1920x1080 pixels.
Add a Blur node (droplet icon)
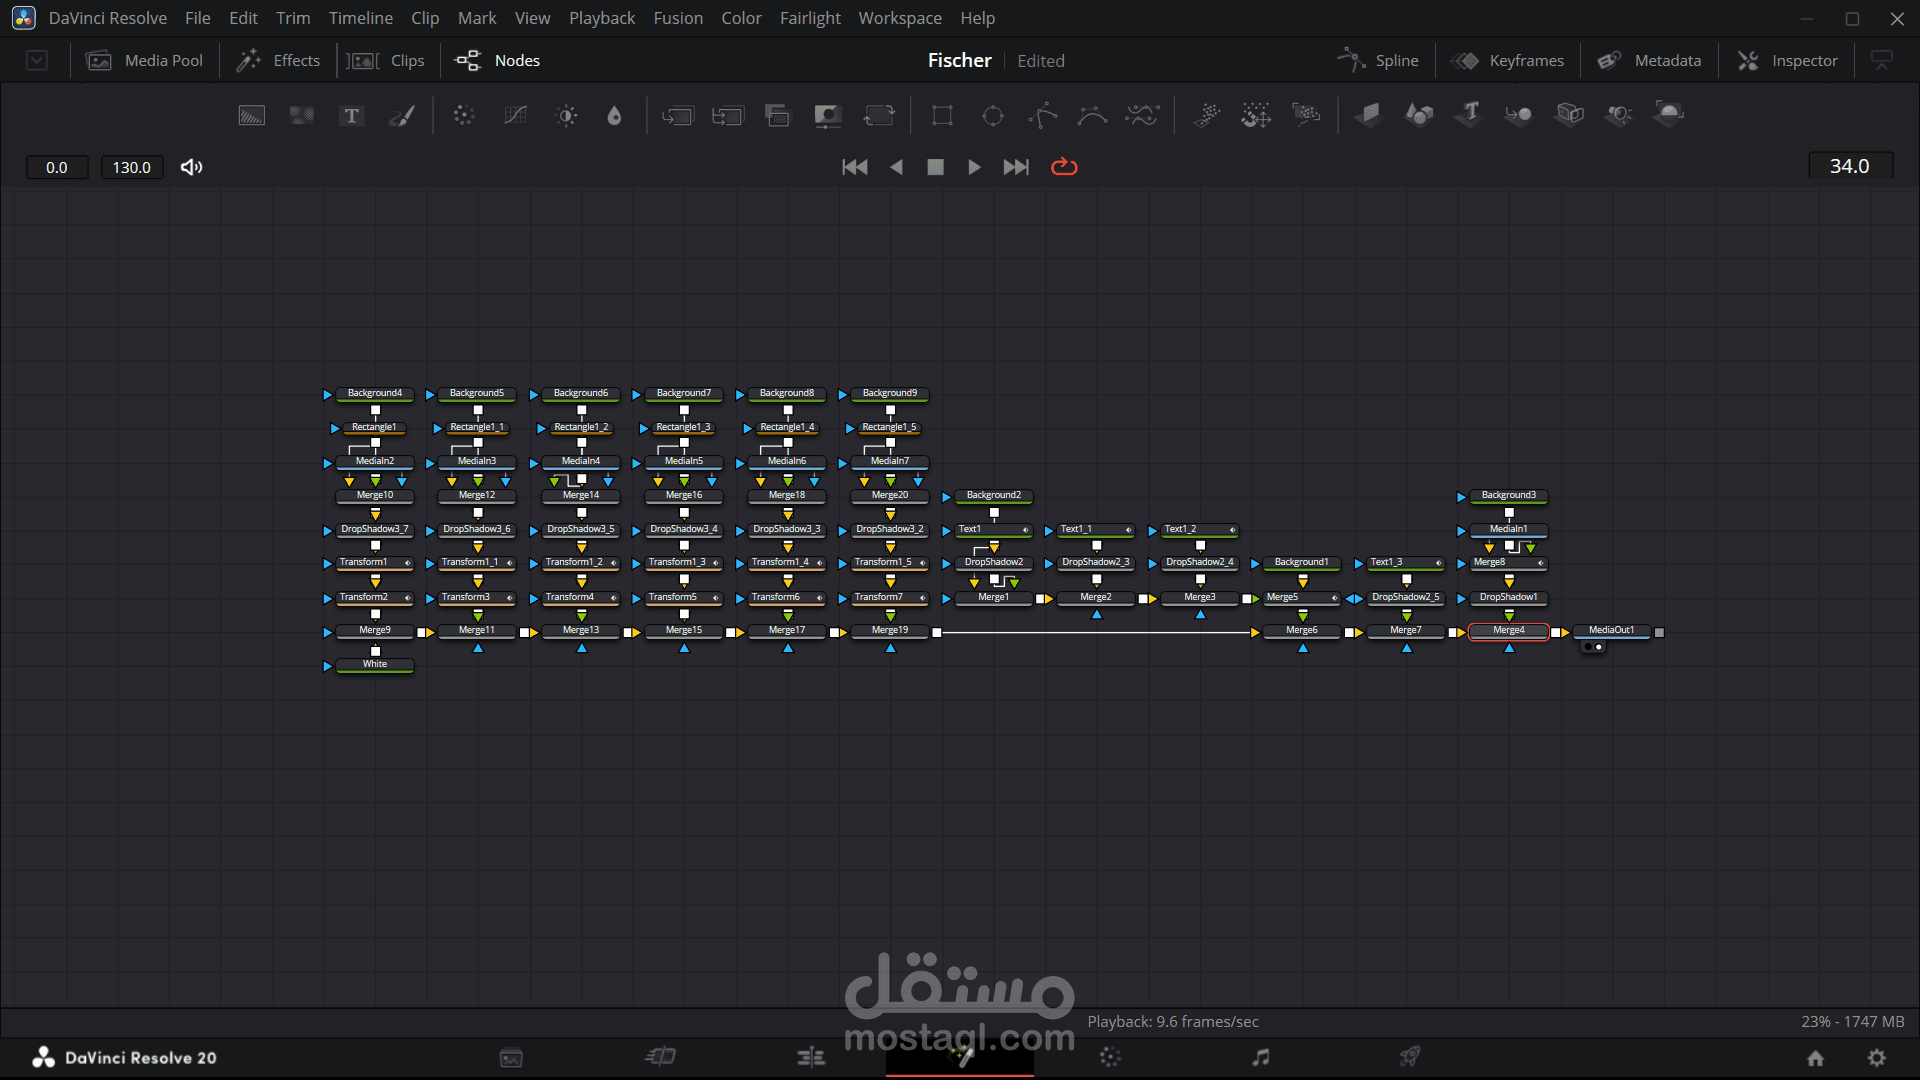pos(614,116)
